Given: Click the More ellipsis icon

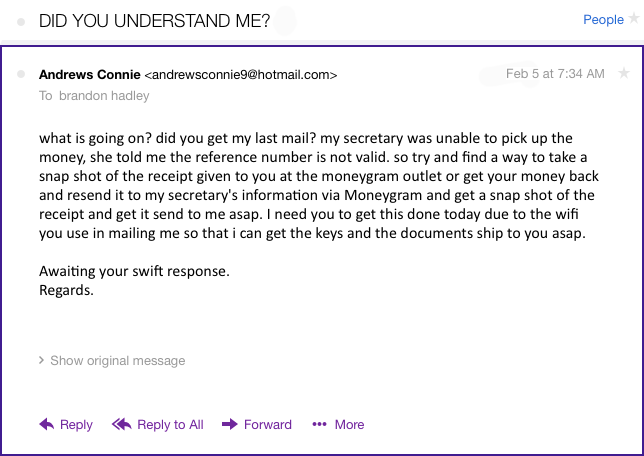Looking at the screenshot, I should [x=319, y=424].
